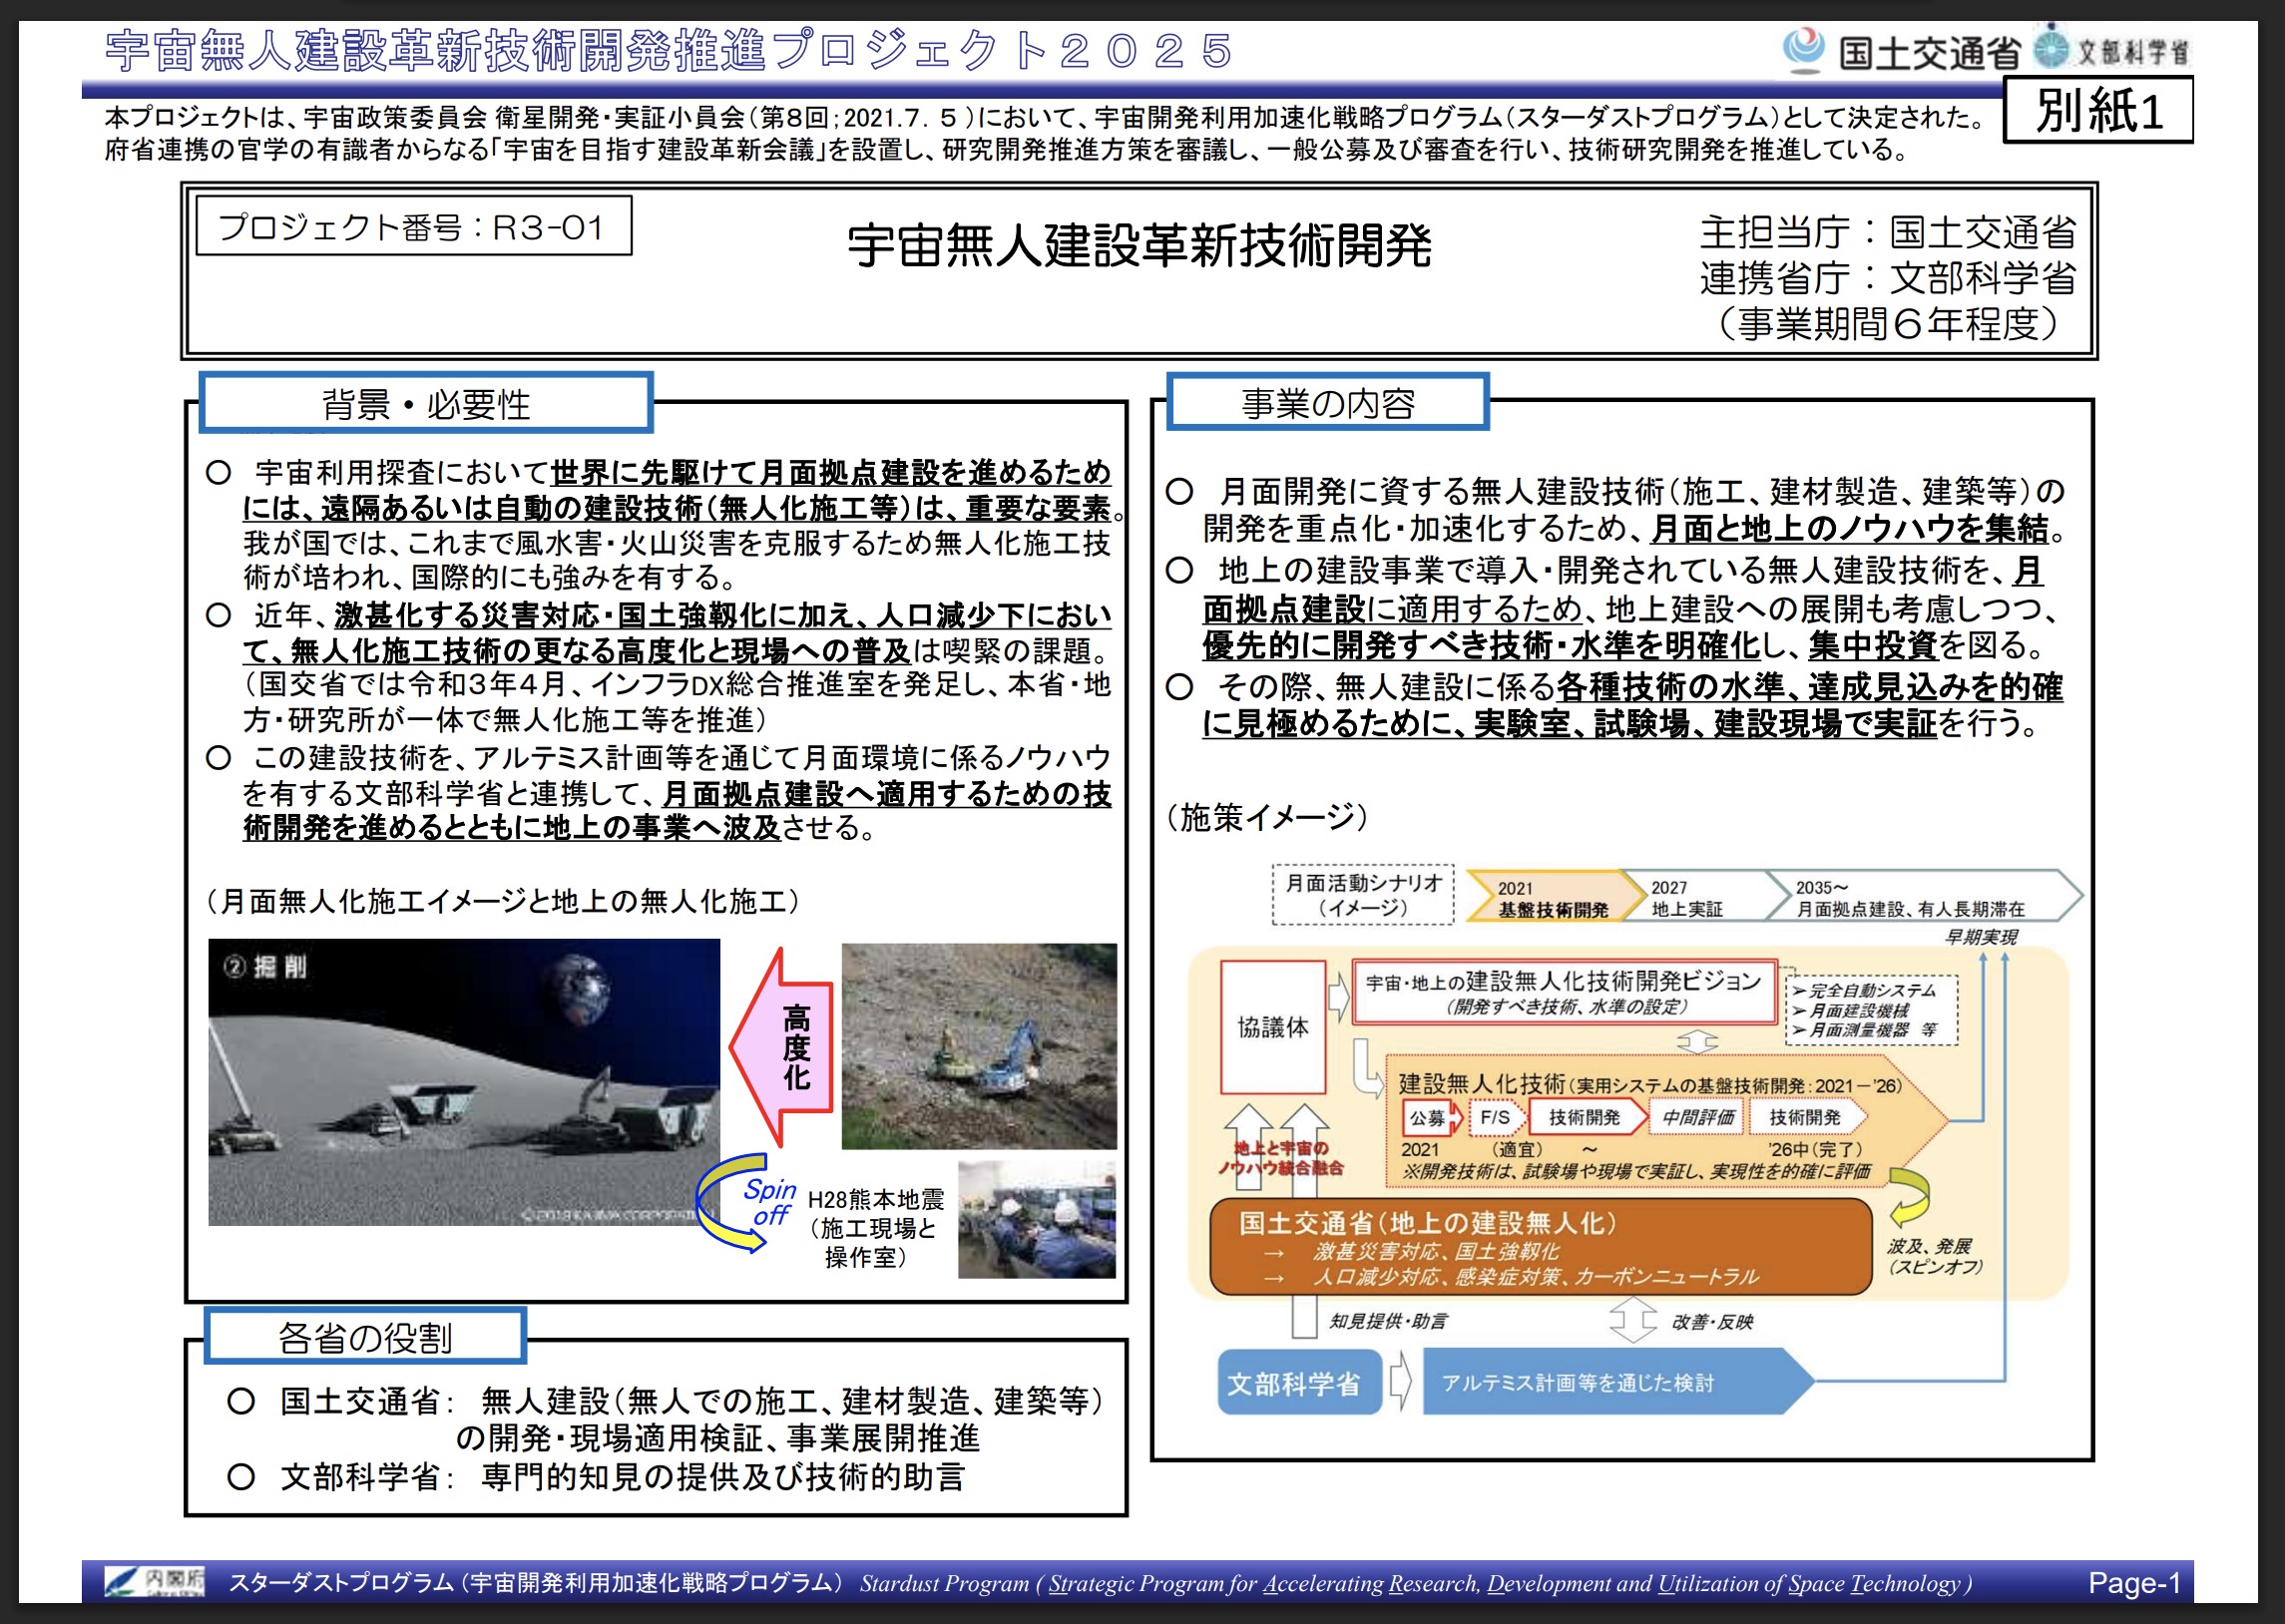2285x1624 pixels.
Task: Click the 中間評価 step in the diagram
Action: pyautogui.click(x=1697, y=1117)
